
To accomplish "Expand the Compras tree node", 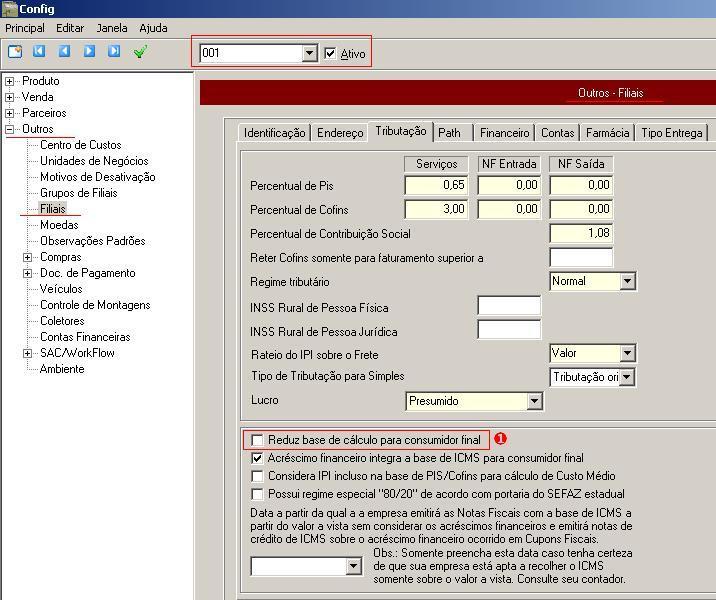I will coord(28,257).
